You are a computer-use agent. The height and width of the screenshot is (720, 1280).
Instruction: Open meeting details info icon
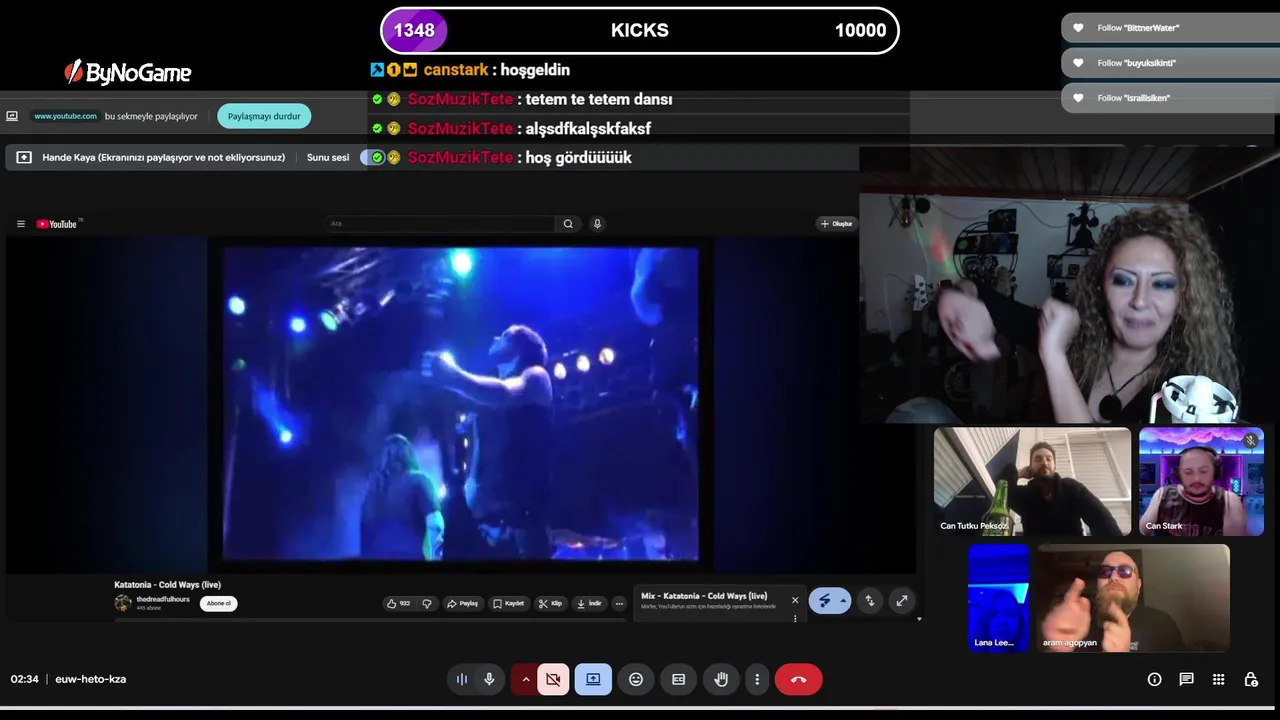[1154, 679]
